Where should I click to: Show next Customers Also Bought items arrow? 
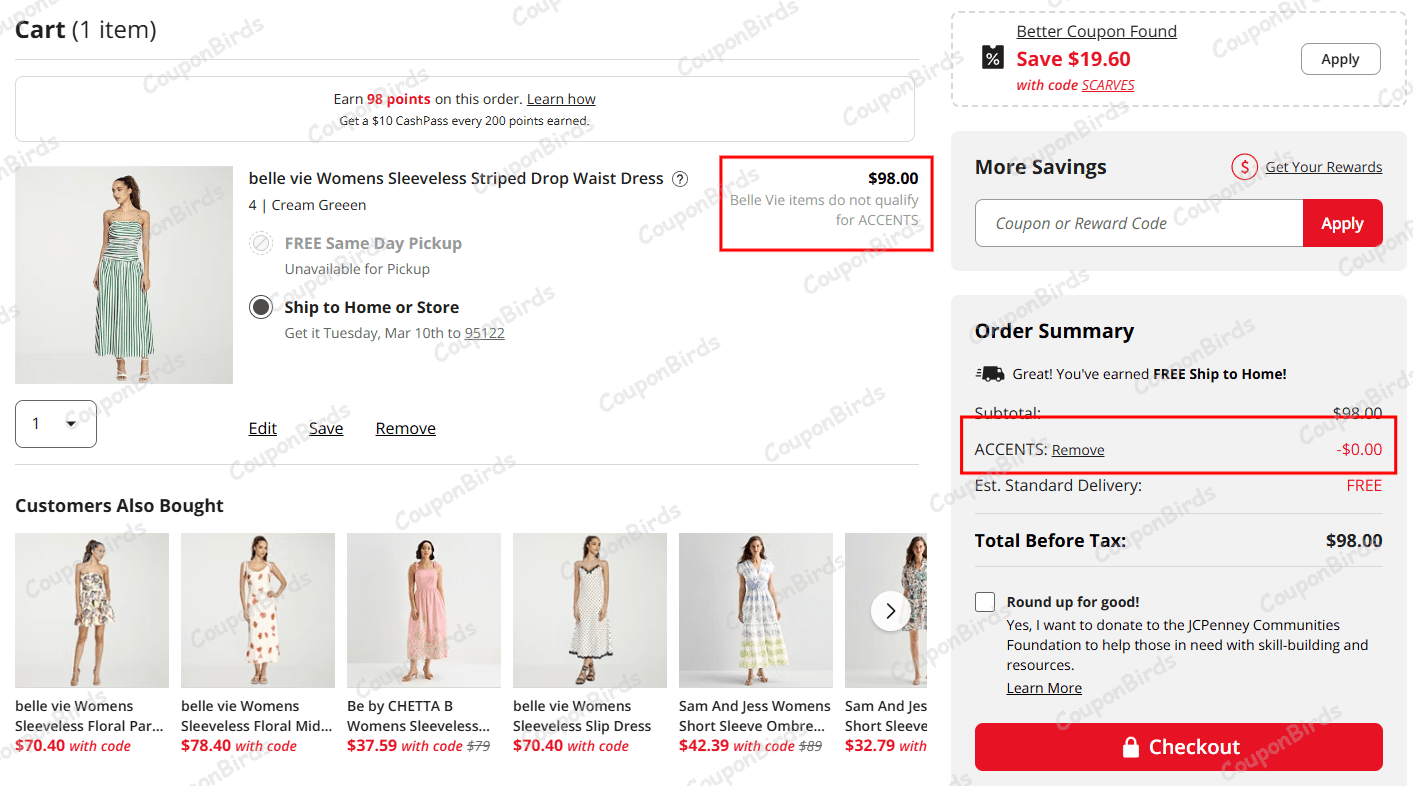(891, 611)
